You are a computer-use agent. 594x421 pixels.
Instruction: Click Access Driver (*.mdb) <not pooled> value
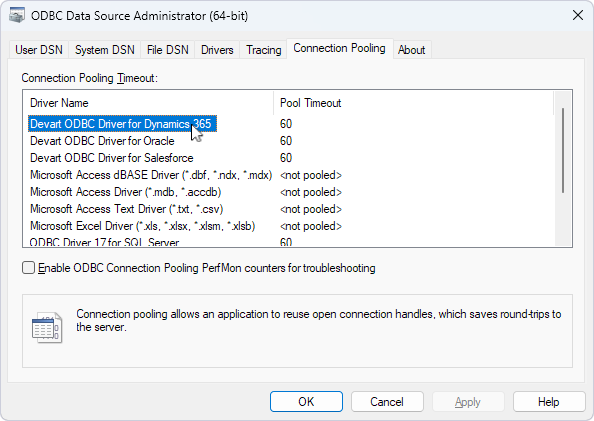(311, 192)
